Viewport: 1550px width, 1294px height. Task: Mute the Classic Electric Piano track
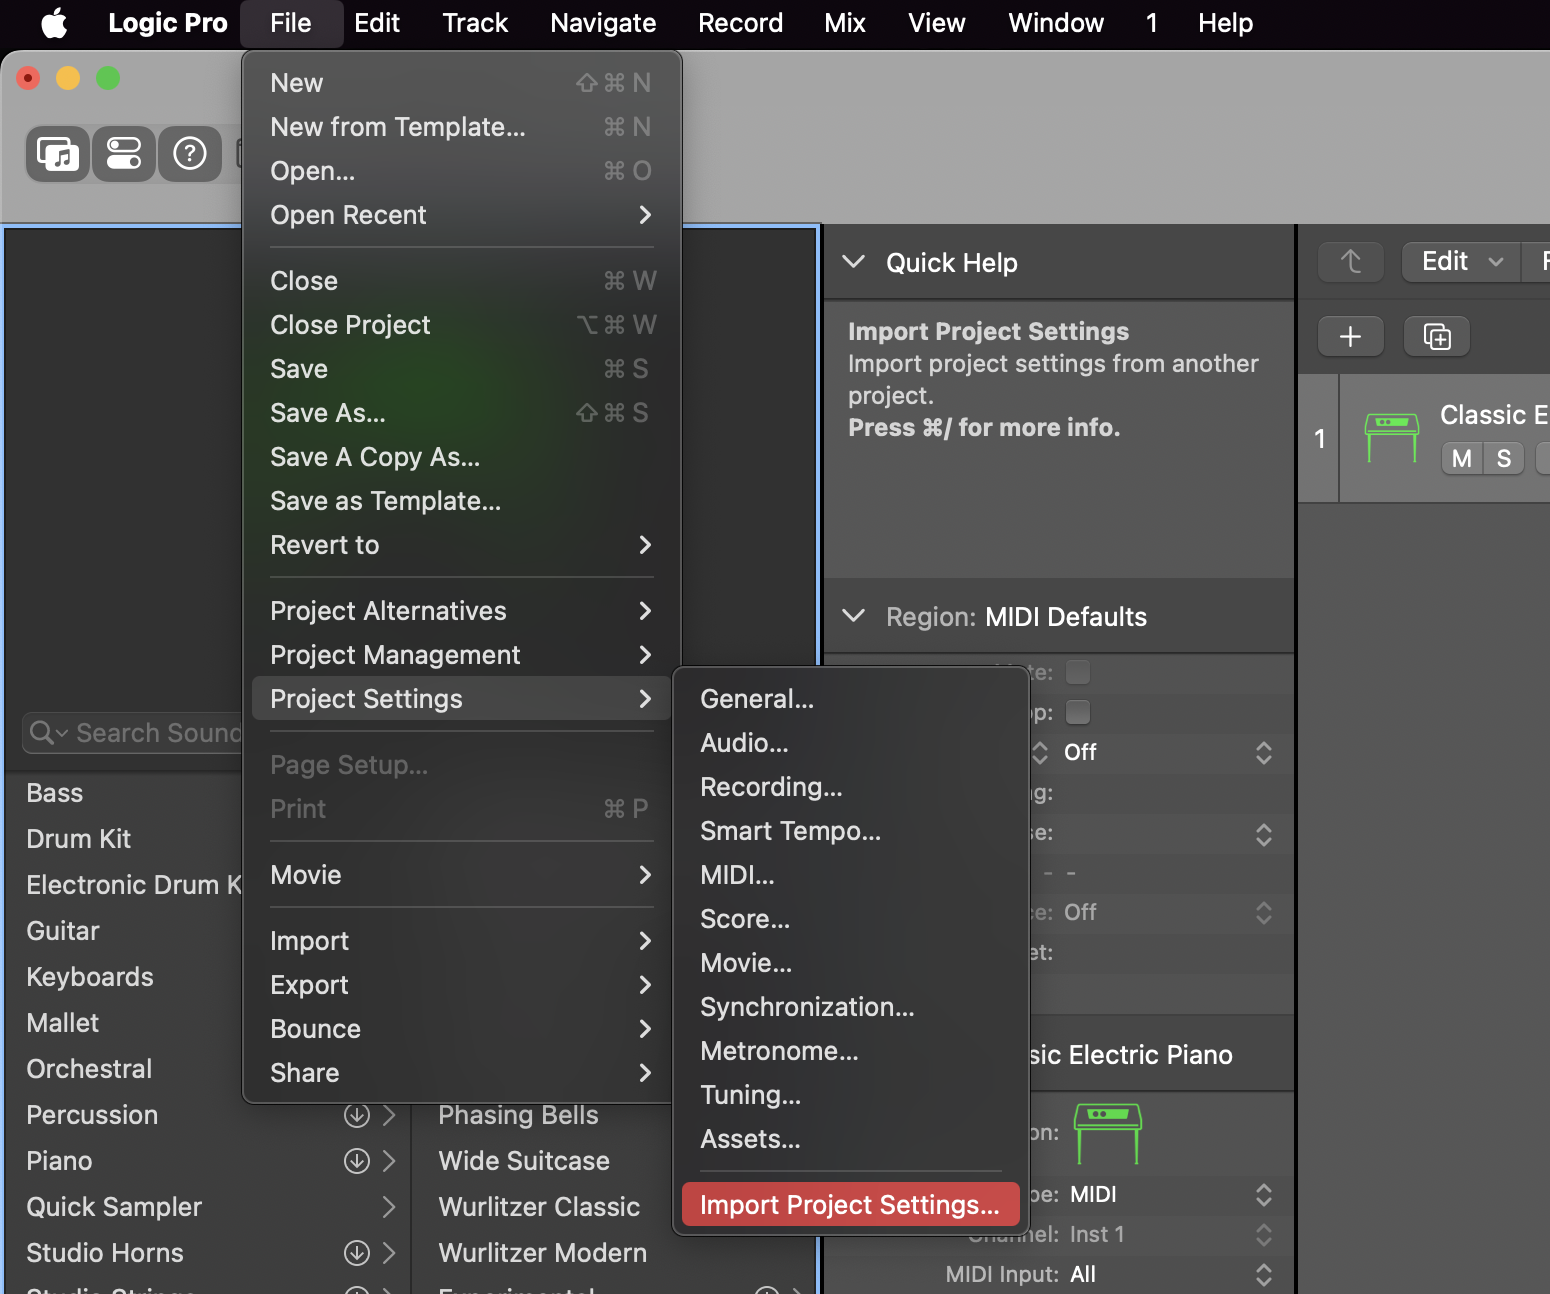1461,459
